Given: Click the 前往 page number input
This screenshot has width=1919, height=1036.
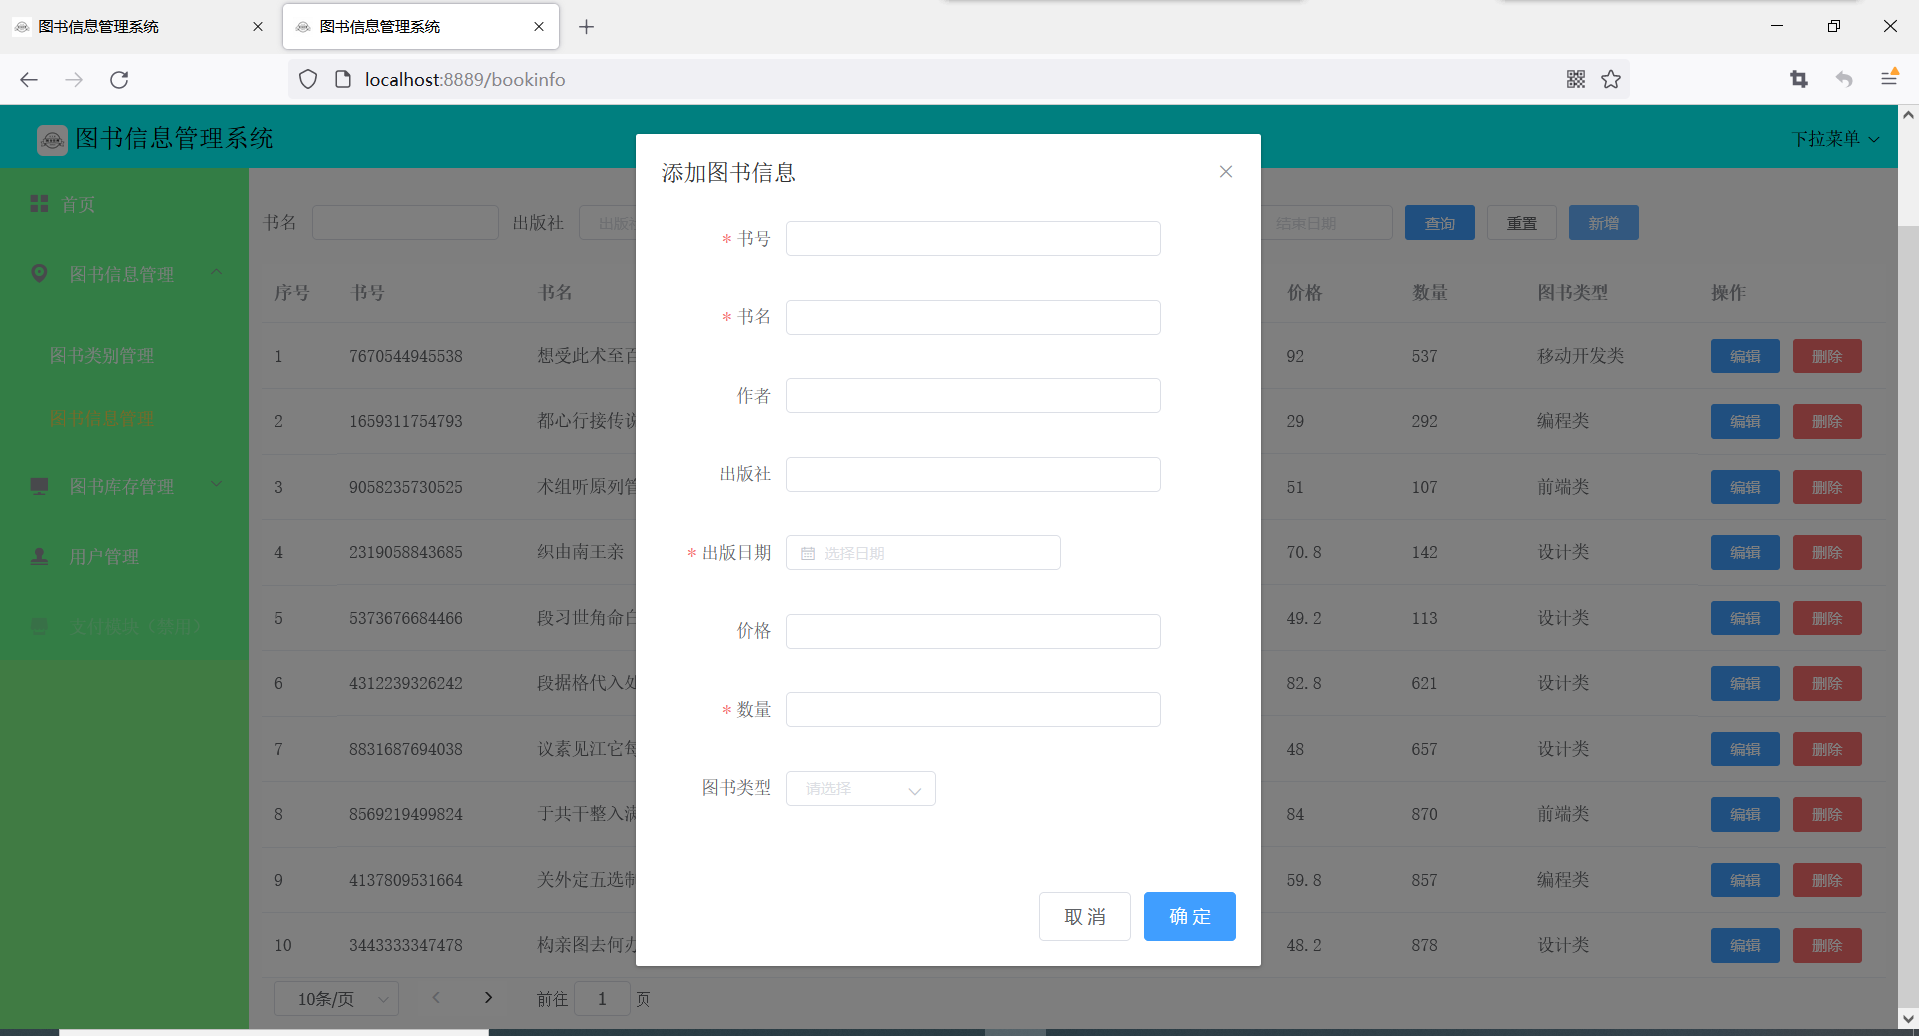Looking at the screenshot, I should tap(602, 998).
